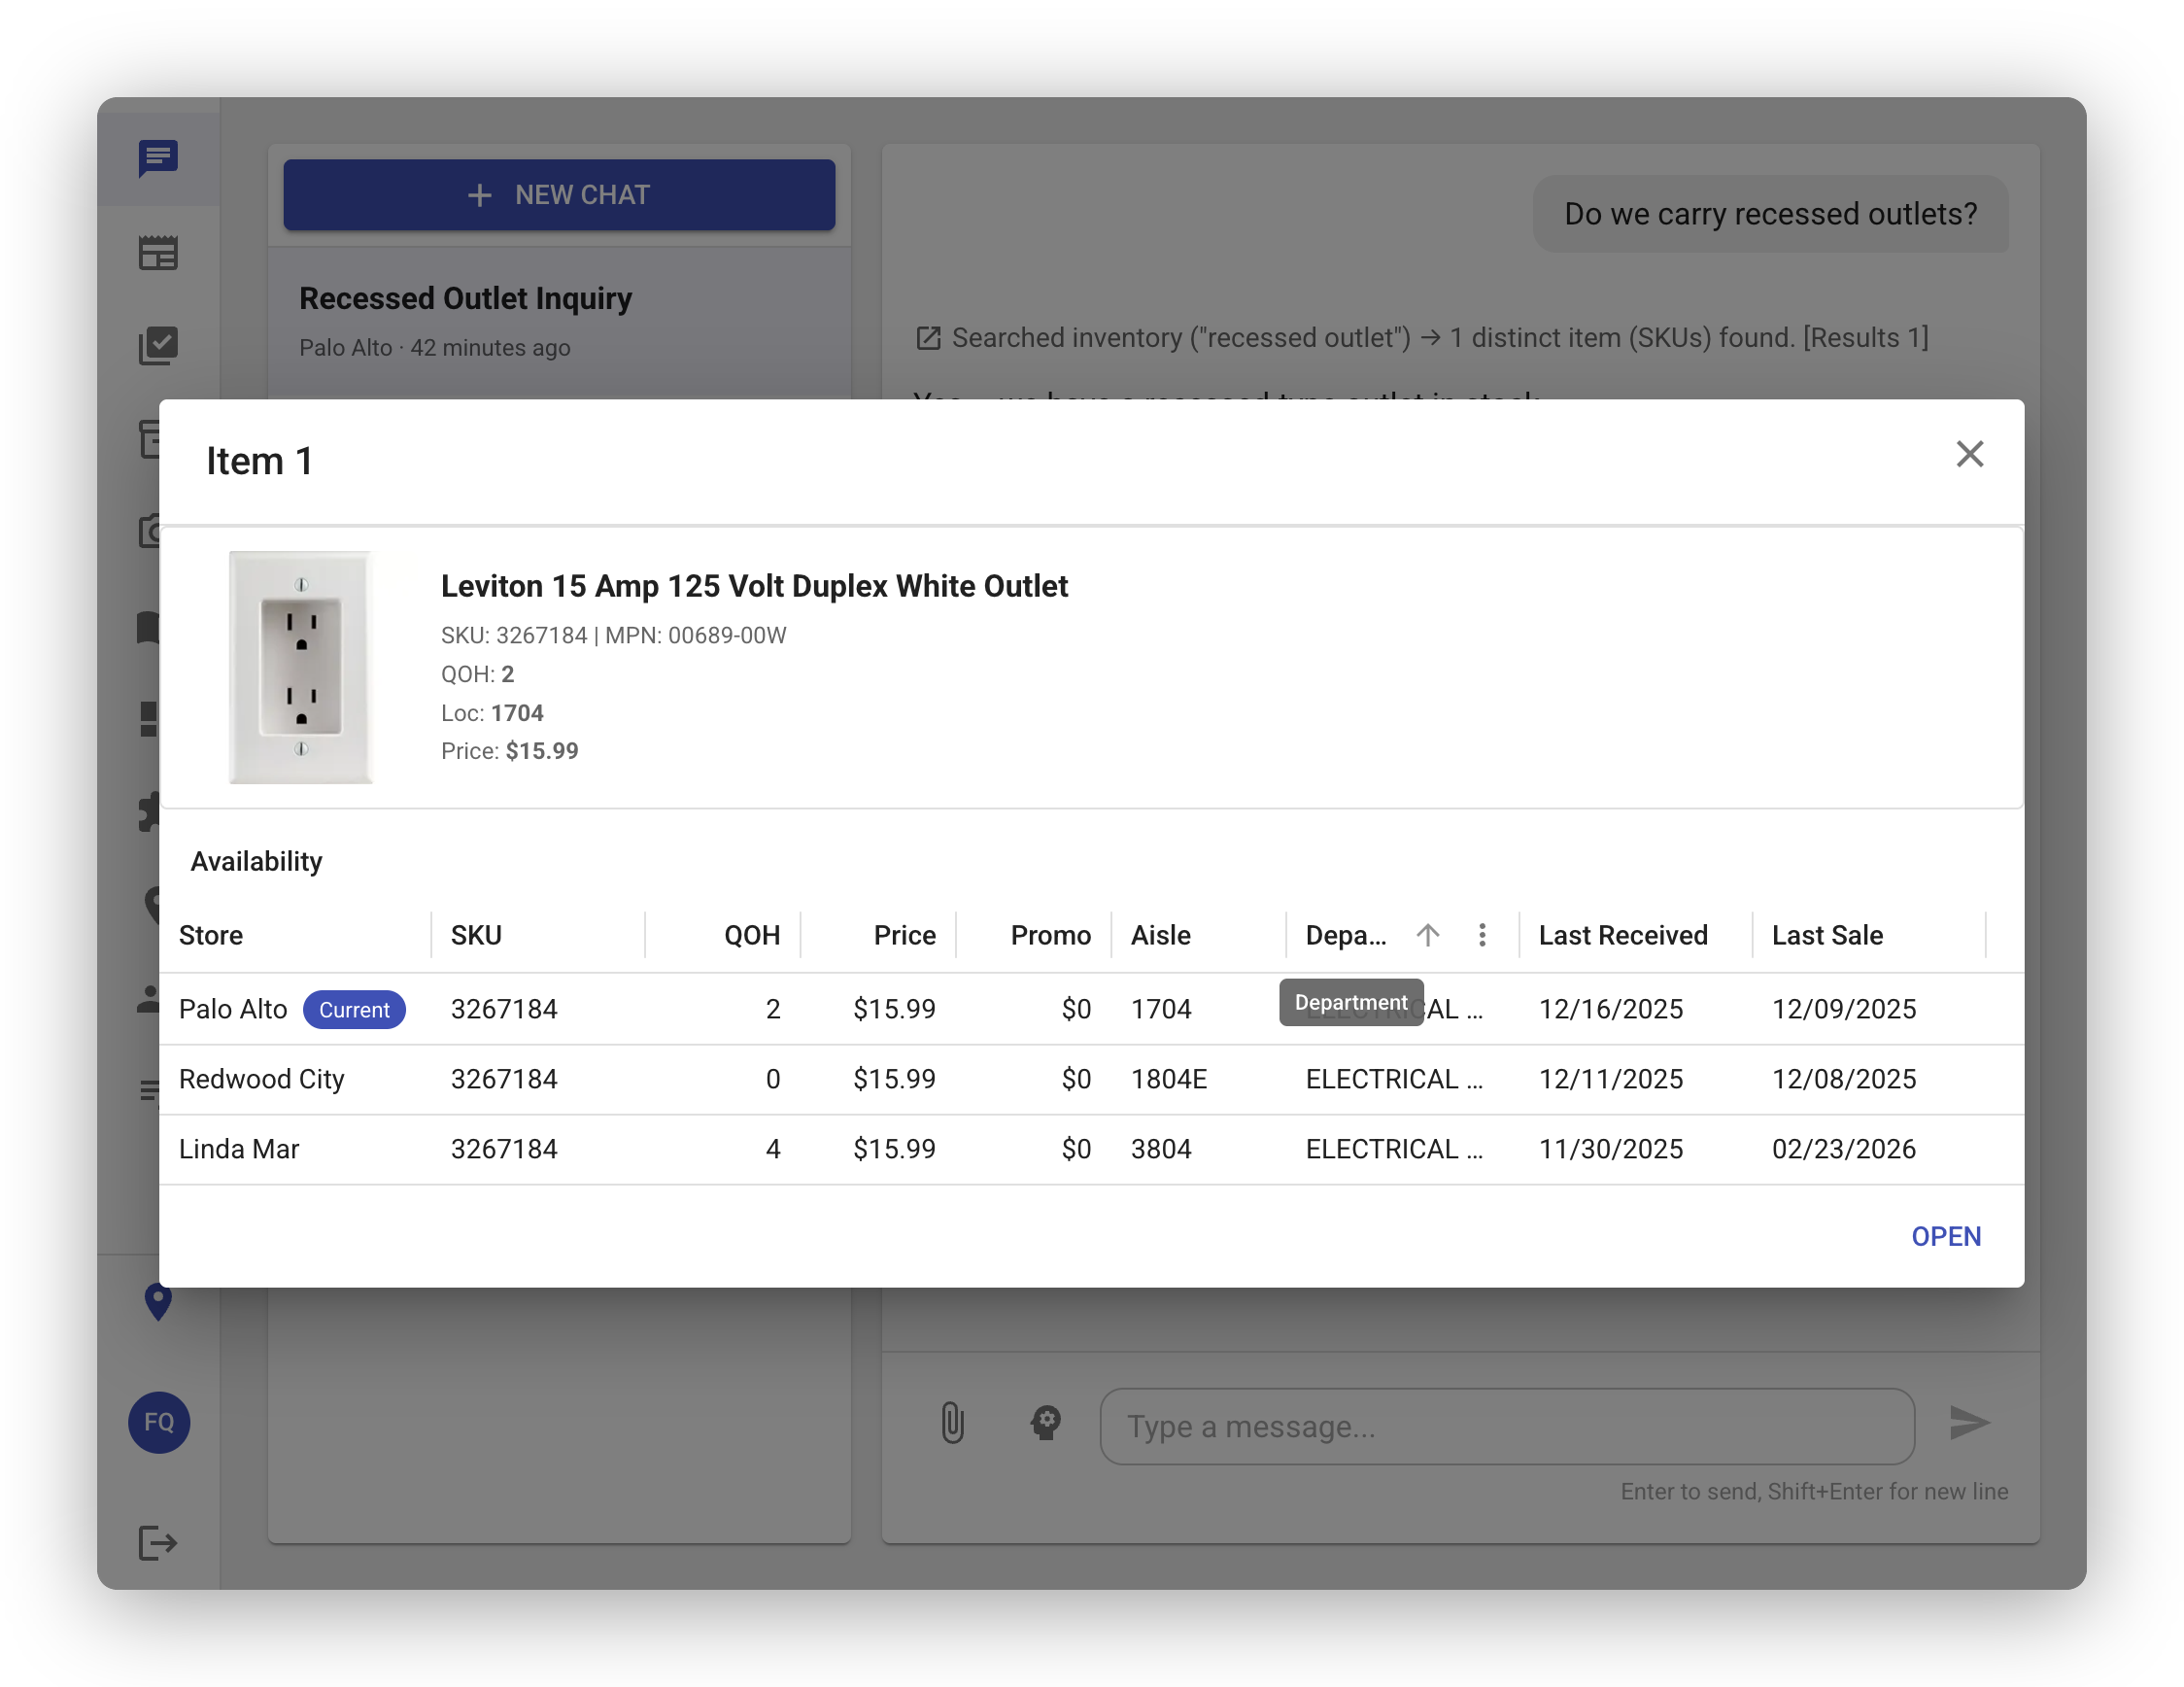
Task: Click the chat icon in sidebar
Action: tap(158, 158)
